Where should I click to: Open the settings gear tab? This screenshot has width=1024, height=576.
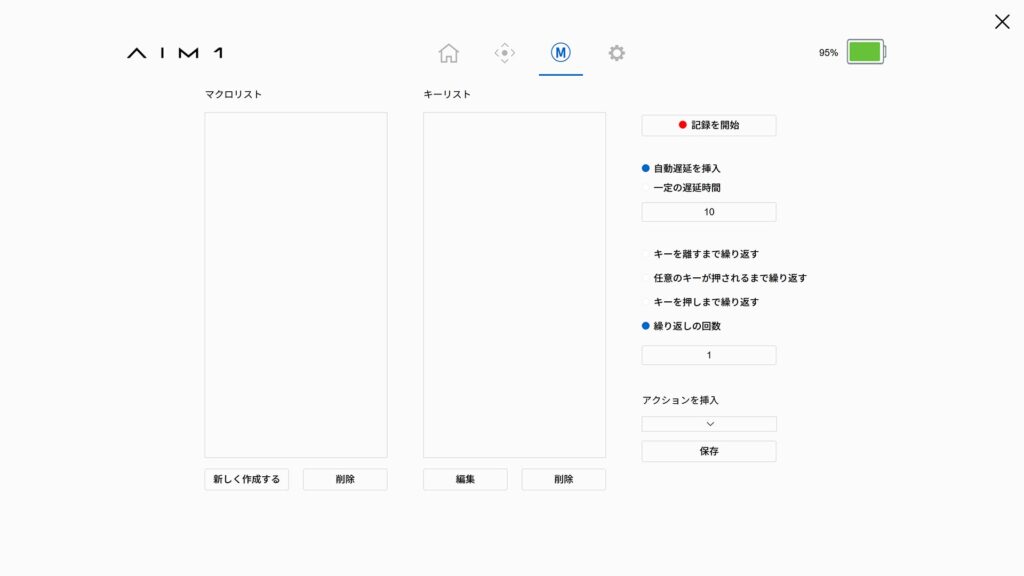tap(617, 53)
